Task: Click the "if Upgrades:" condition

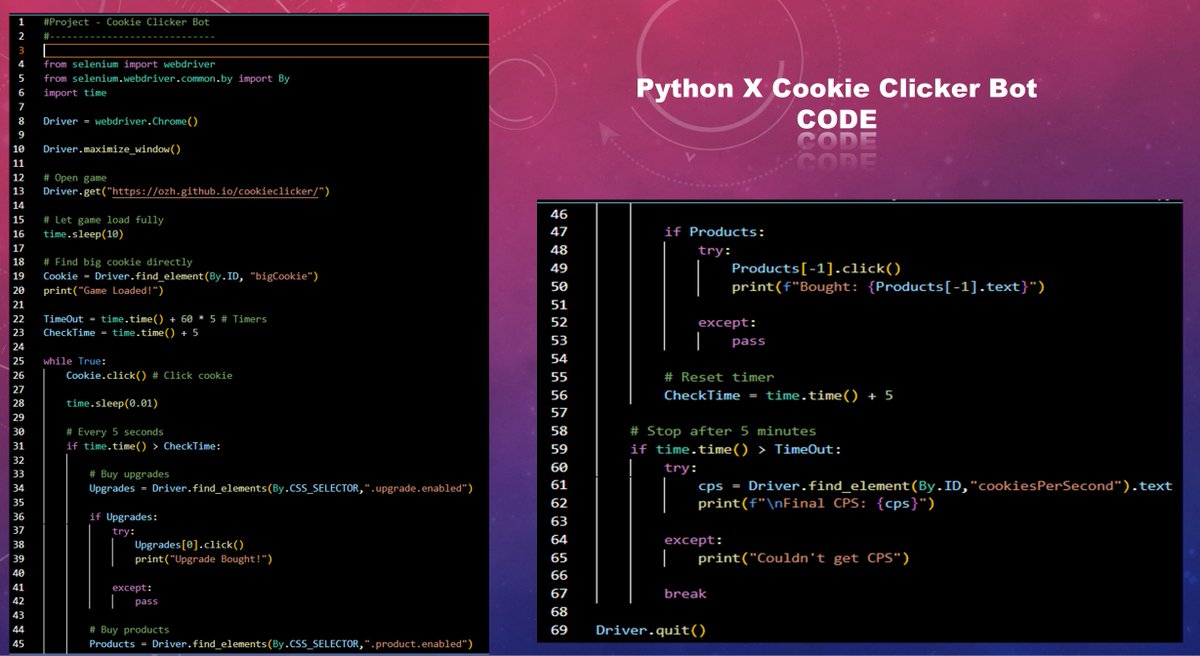Action: coord(123,517)
